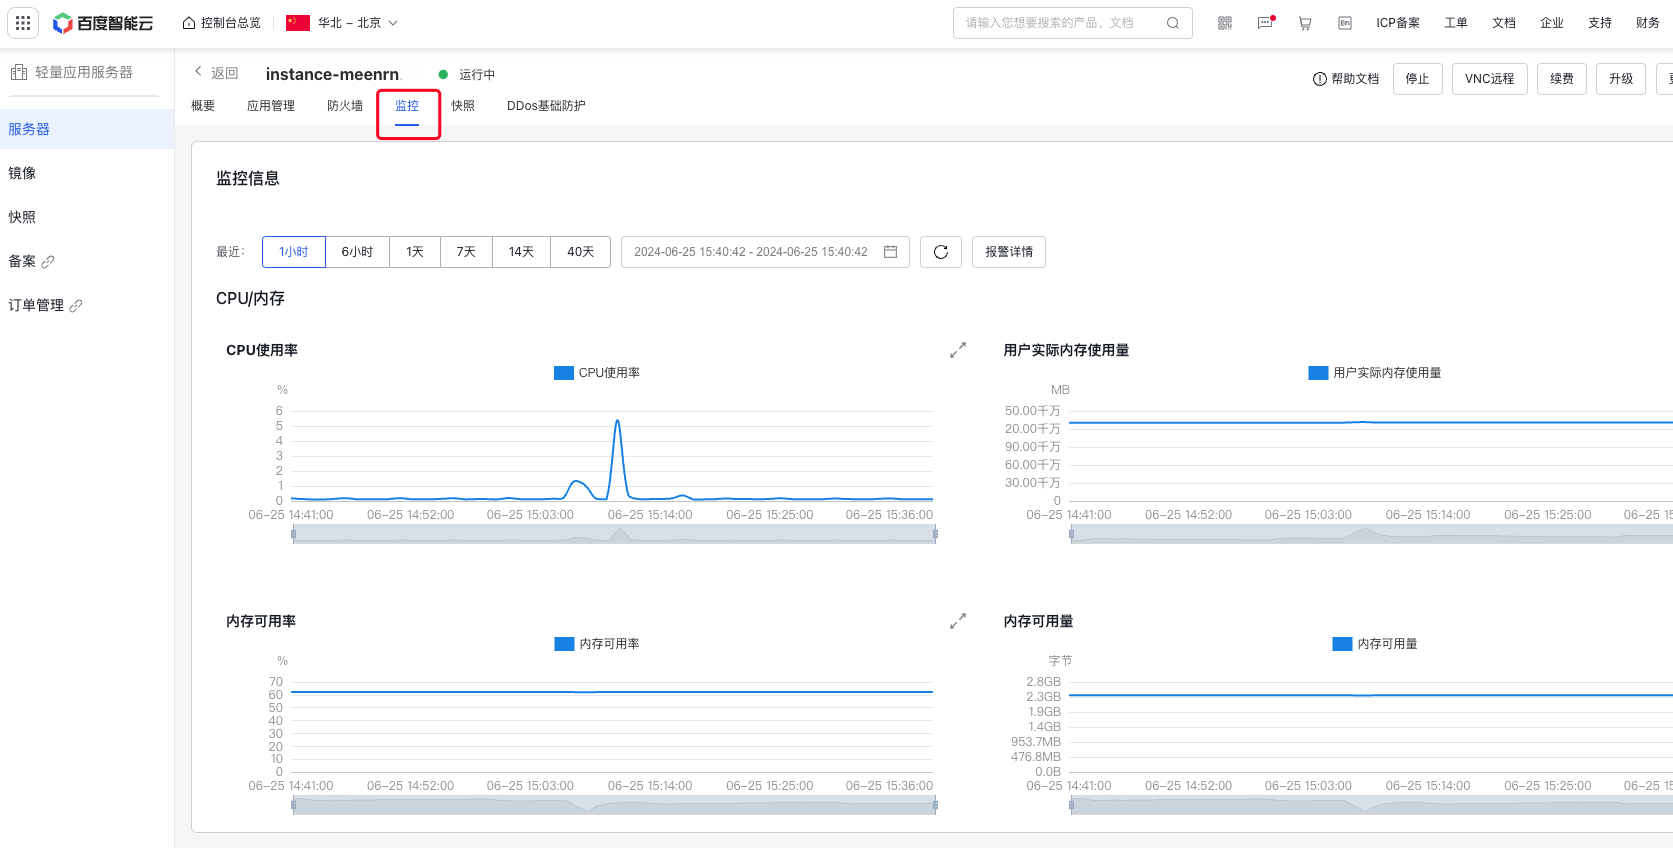The width and height of the screenshot is (1673, 848).
Task: Select the 6小时 time range
Action: point(357,252)
